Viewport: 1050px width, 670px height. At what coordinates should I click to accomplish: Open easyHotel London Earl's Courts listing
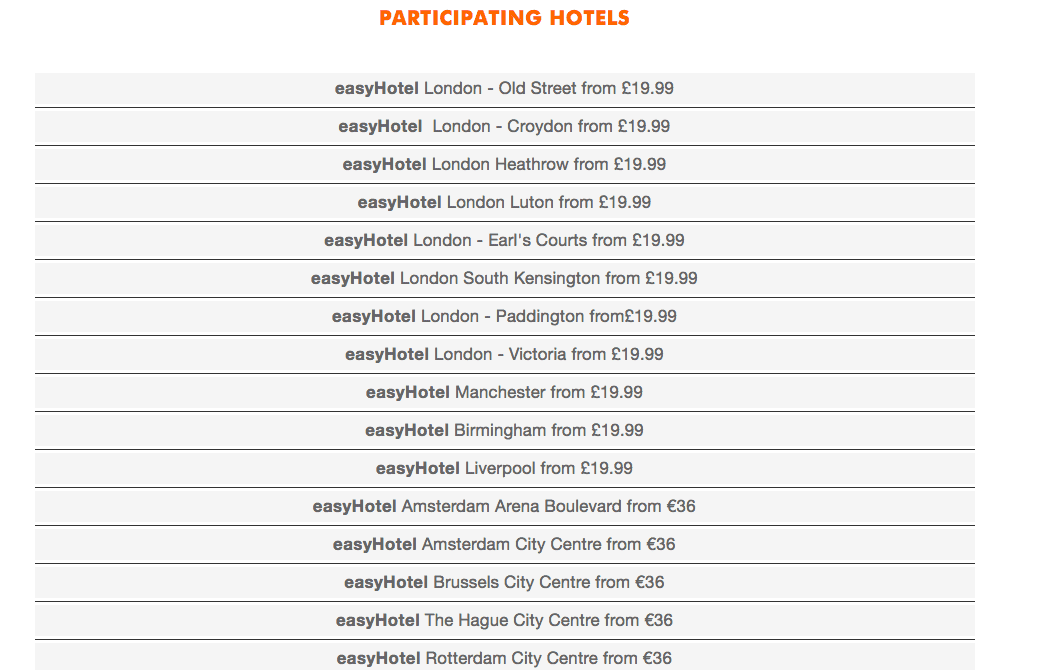(505, 241)
